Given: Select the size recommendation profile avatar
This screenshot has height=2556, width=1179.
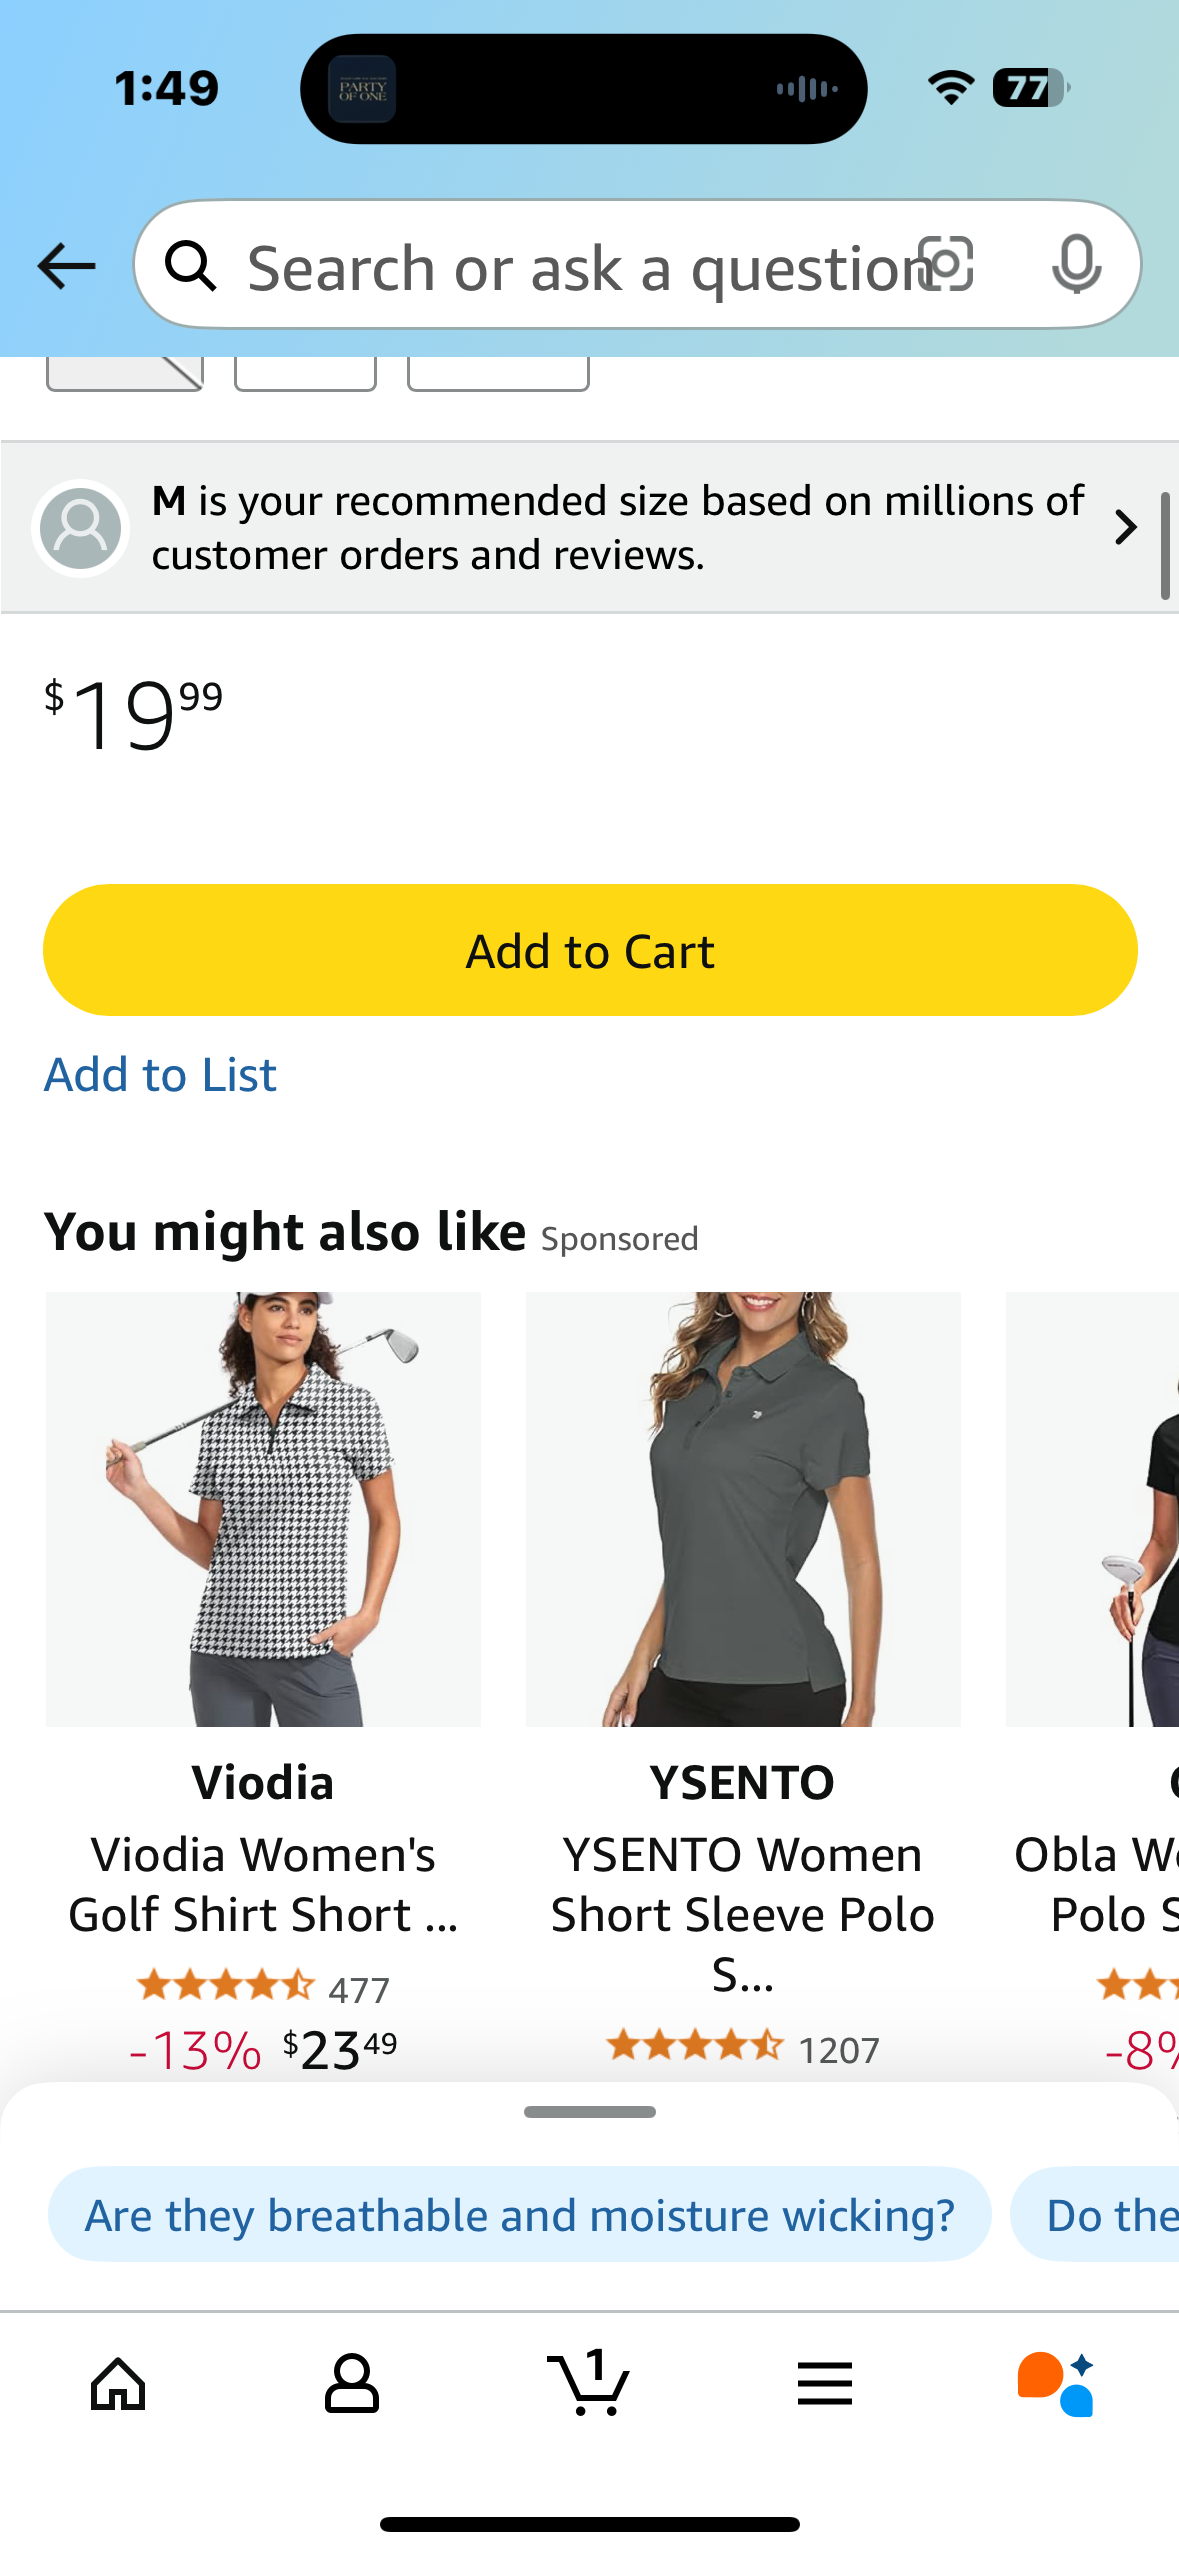Looking at the screenshot, I should (x=80, y=527).
